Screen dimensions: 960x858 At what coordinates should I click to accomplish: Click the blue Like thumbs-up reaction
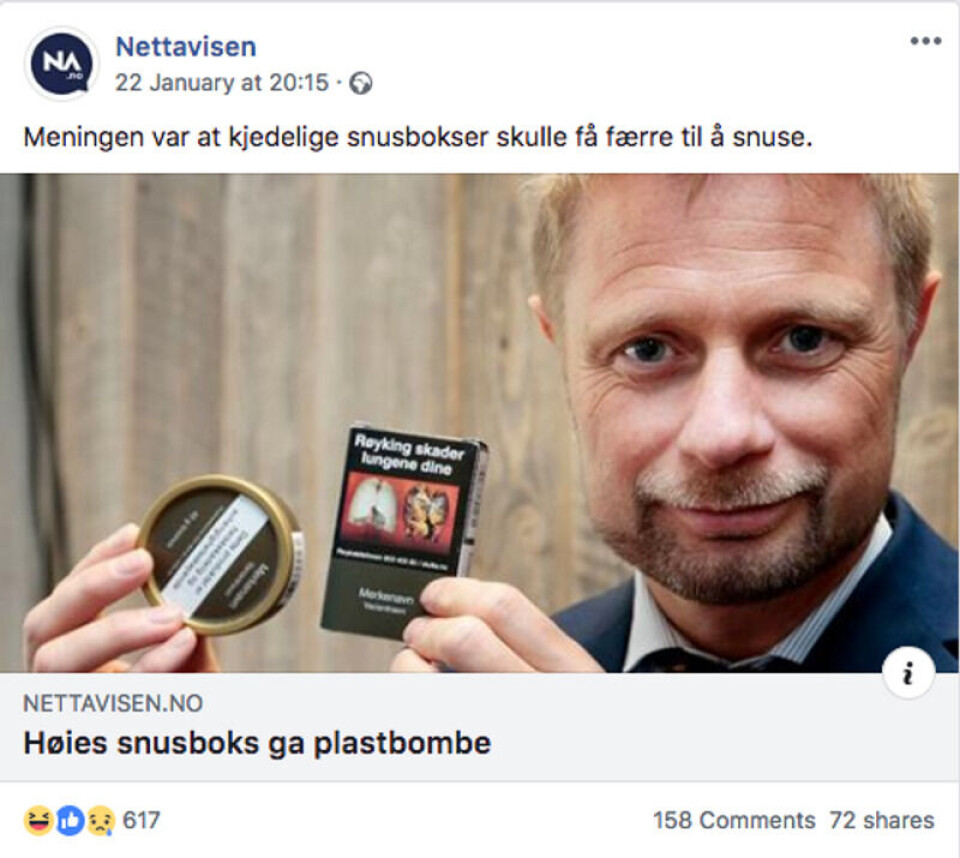coord(70,821)
